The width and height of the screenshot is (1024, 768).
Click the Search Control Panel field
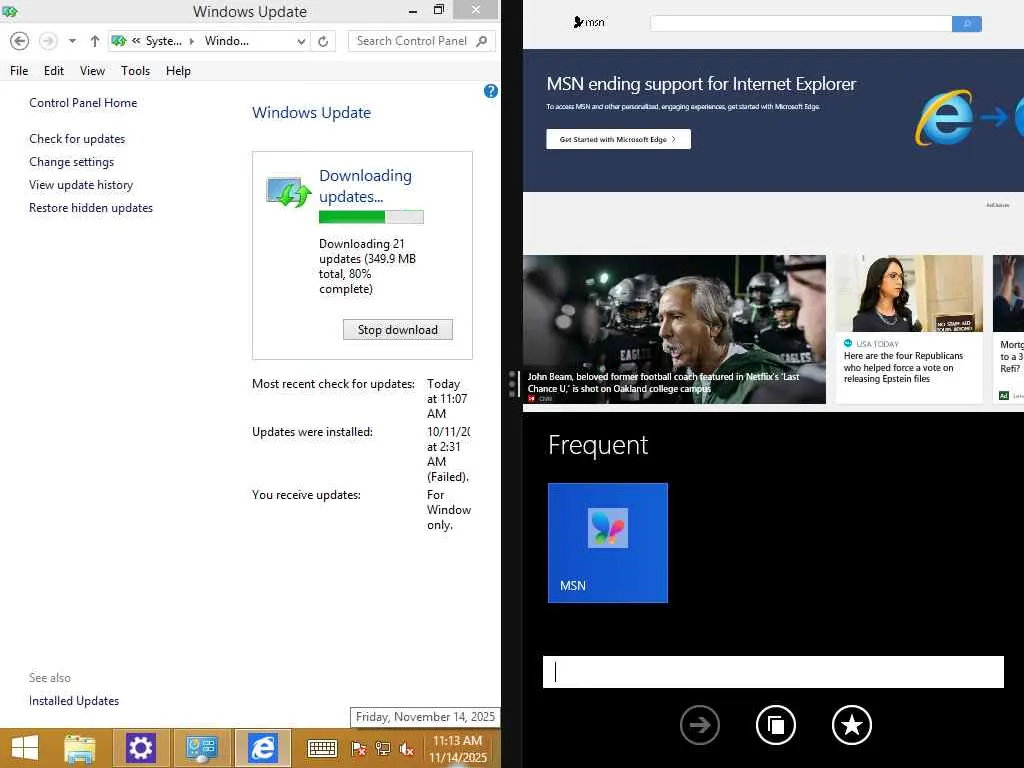point(411,41)
